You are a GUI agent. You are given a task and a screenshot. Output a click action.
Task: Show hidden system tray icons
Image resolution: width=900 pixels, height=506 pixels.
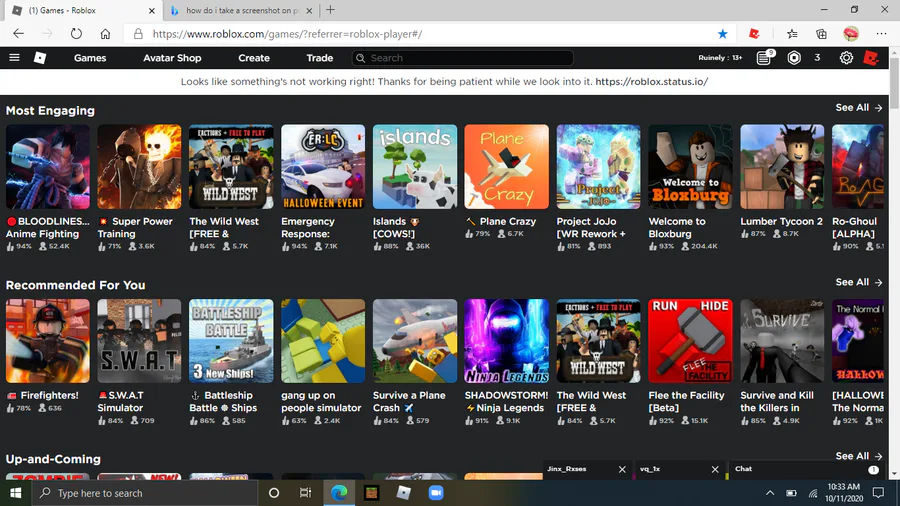click(770, 493)
